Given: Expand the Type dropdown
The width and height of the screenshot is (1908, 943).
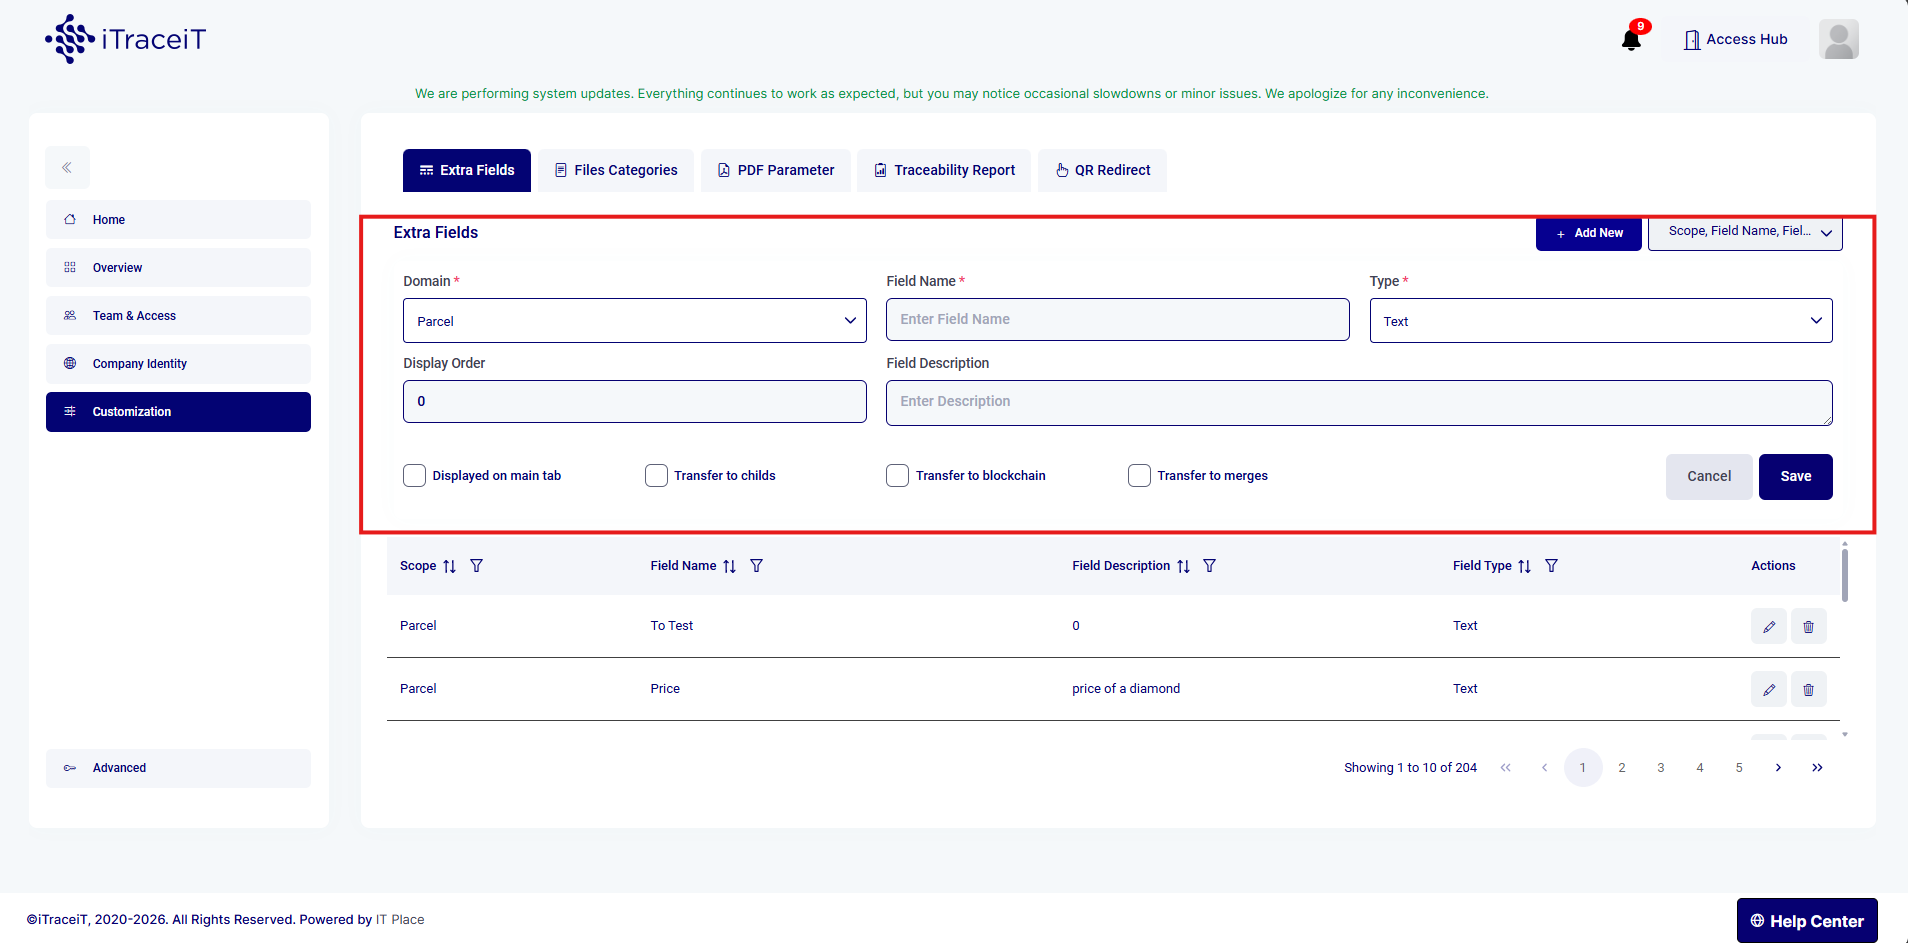Looking at the screenshot, I should point(1600,321).
